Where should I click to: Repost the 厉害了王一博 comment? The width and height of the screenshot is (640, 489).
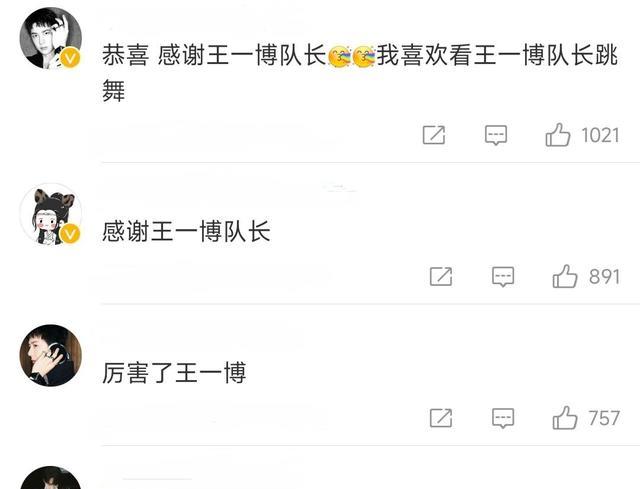pyautogui.click(x=441, y=418)
